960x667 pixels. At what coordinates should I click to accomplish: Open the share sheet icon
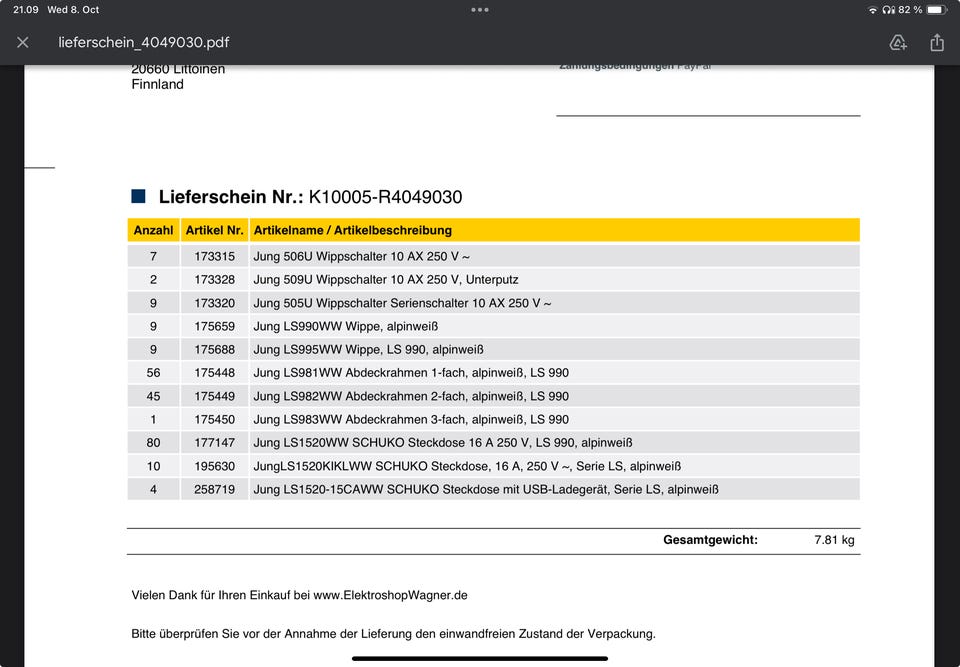(x=937, y=42)
